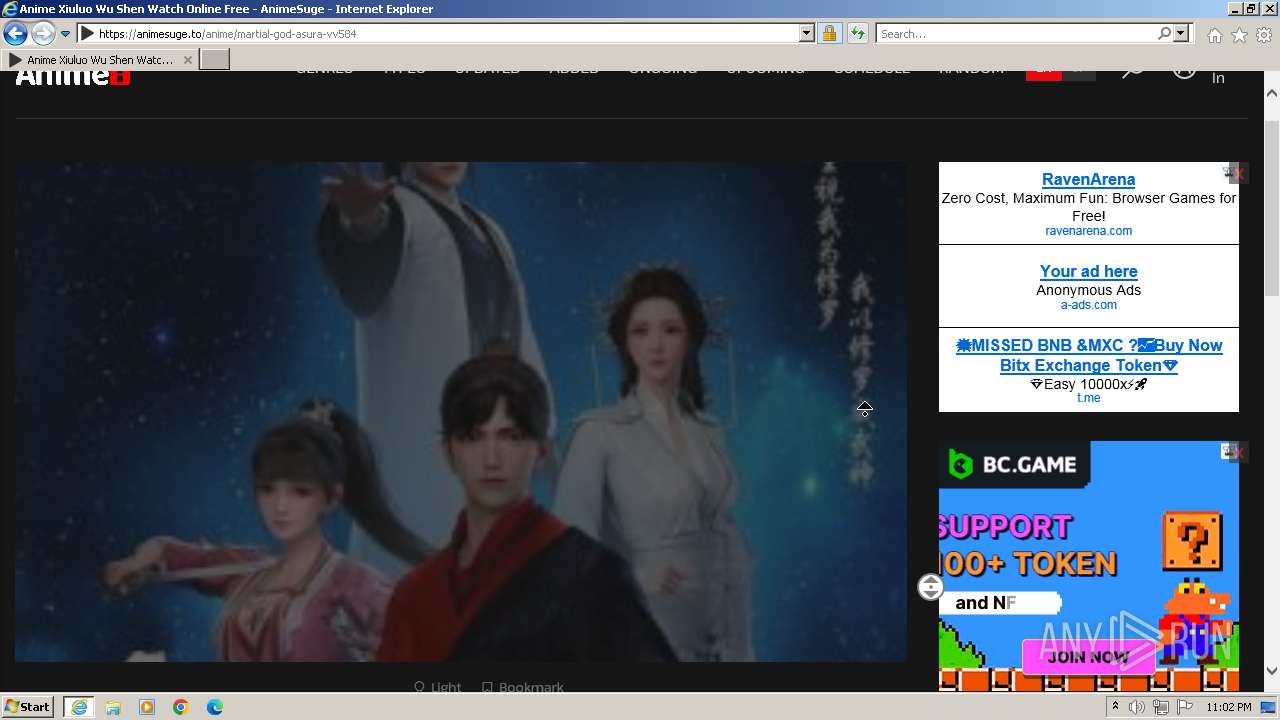Toggle the Light switch under the player
This screenshot has height=720, width=1280.
(x=437, y=687)
